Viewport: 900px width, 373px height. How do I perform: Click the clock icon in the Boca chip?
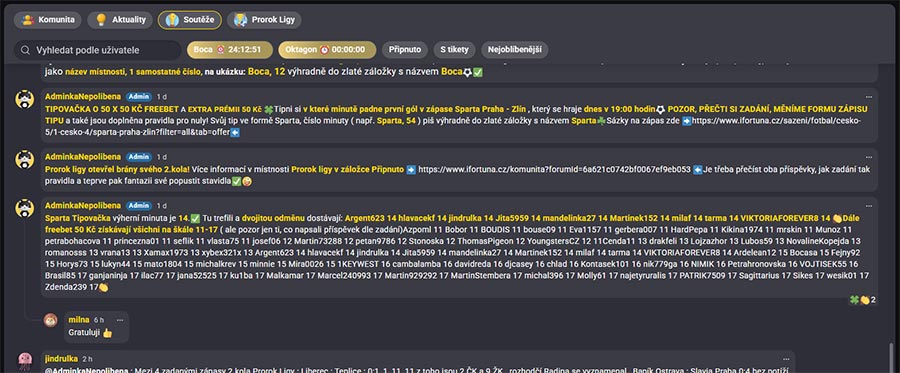pos(220,50)
